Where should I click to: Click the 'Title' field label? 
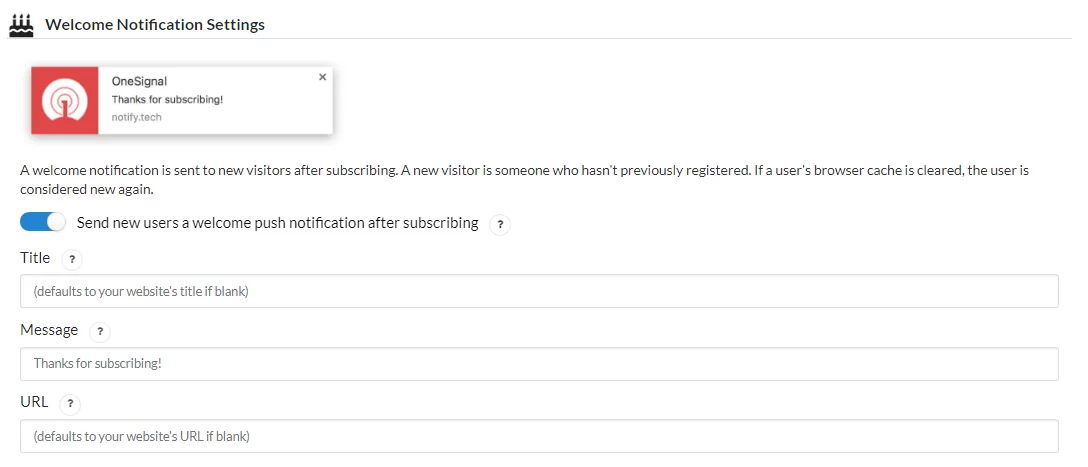pos(35,258)
